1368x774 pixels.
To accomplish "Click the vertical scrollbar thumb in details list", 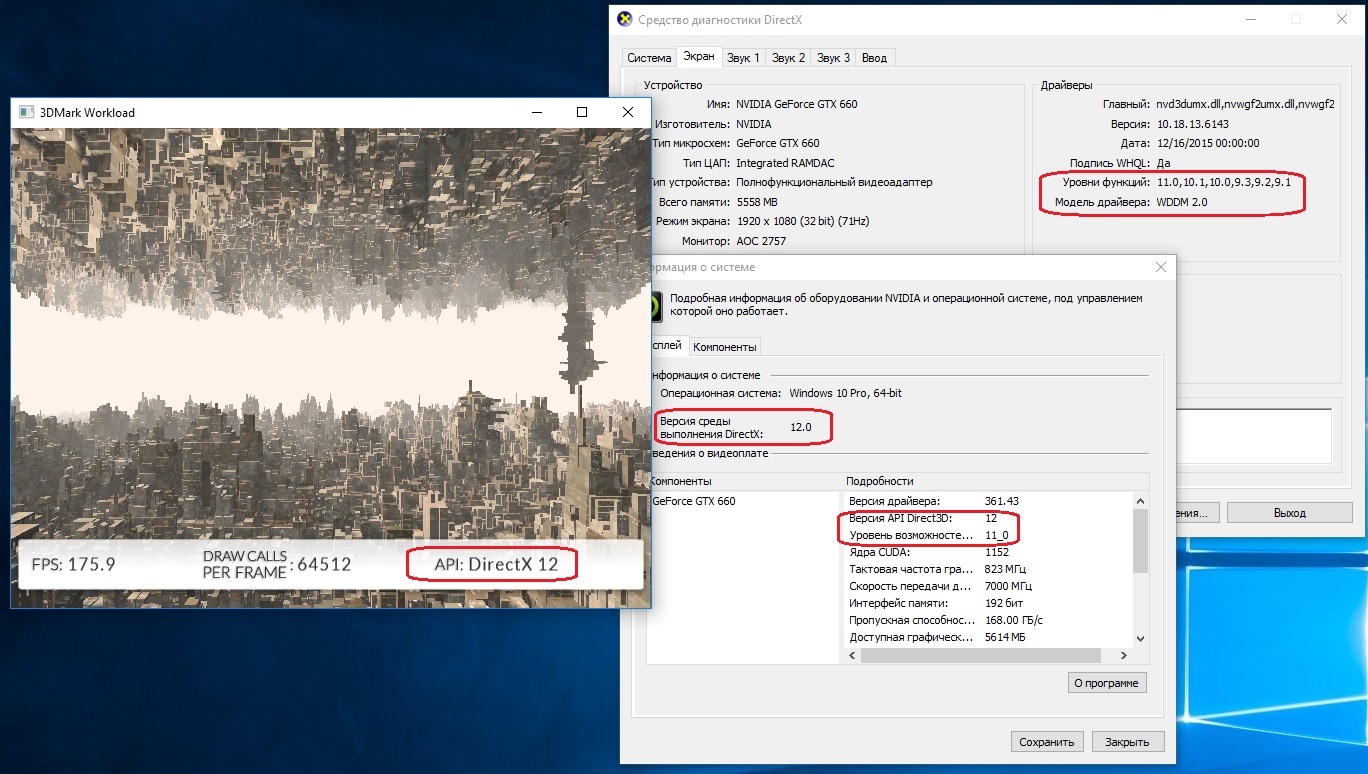I will (1141, 542).
